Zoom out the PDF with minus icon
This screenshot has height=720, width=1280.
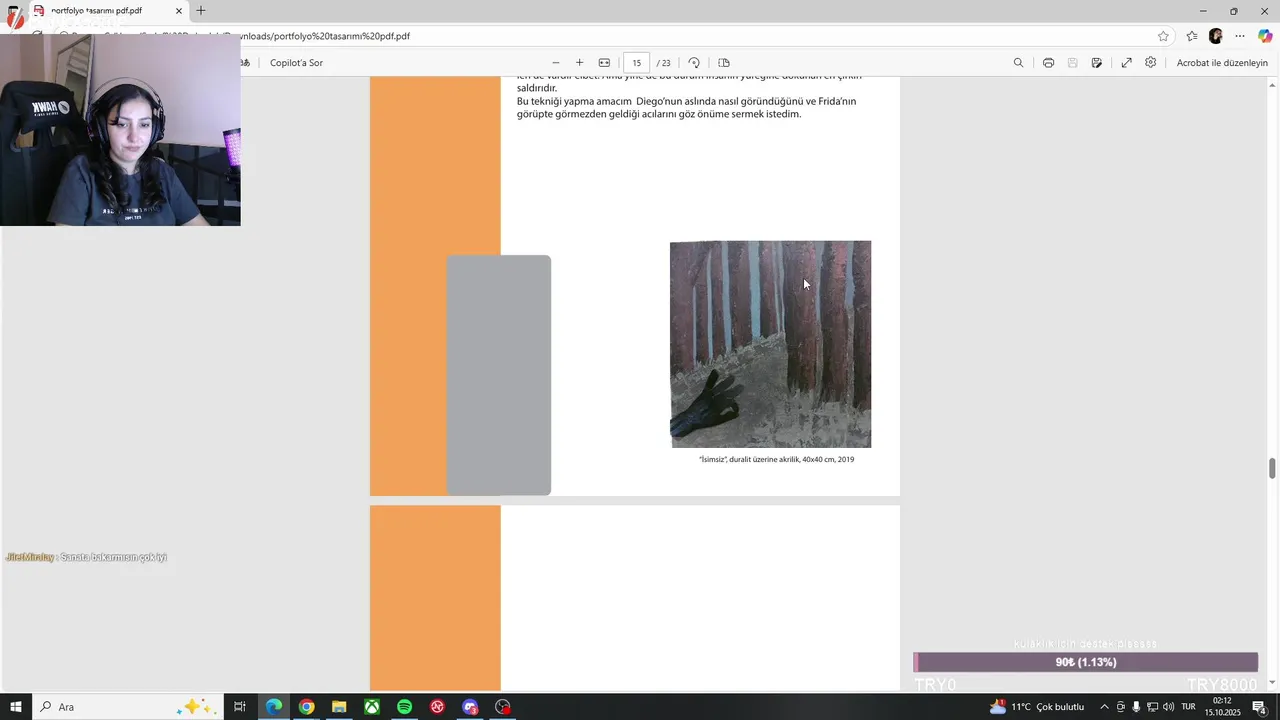[x=556, y=63]
